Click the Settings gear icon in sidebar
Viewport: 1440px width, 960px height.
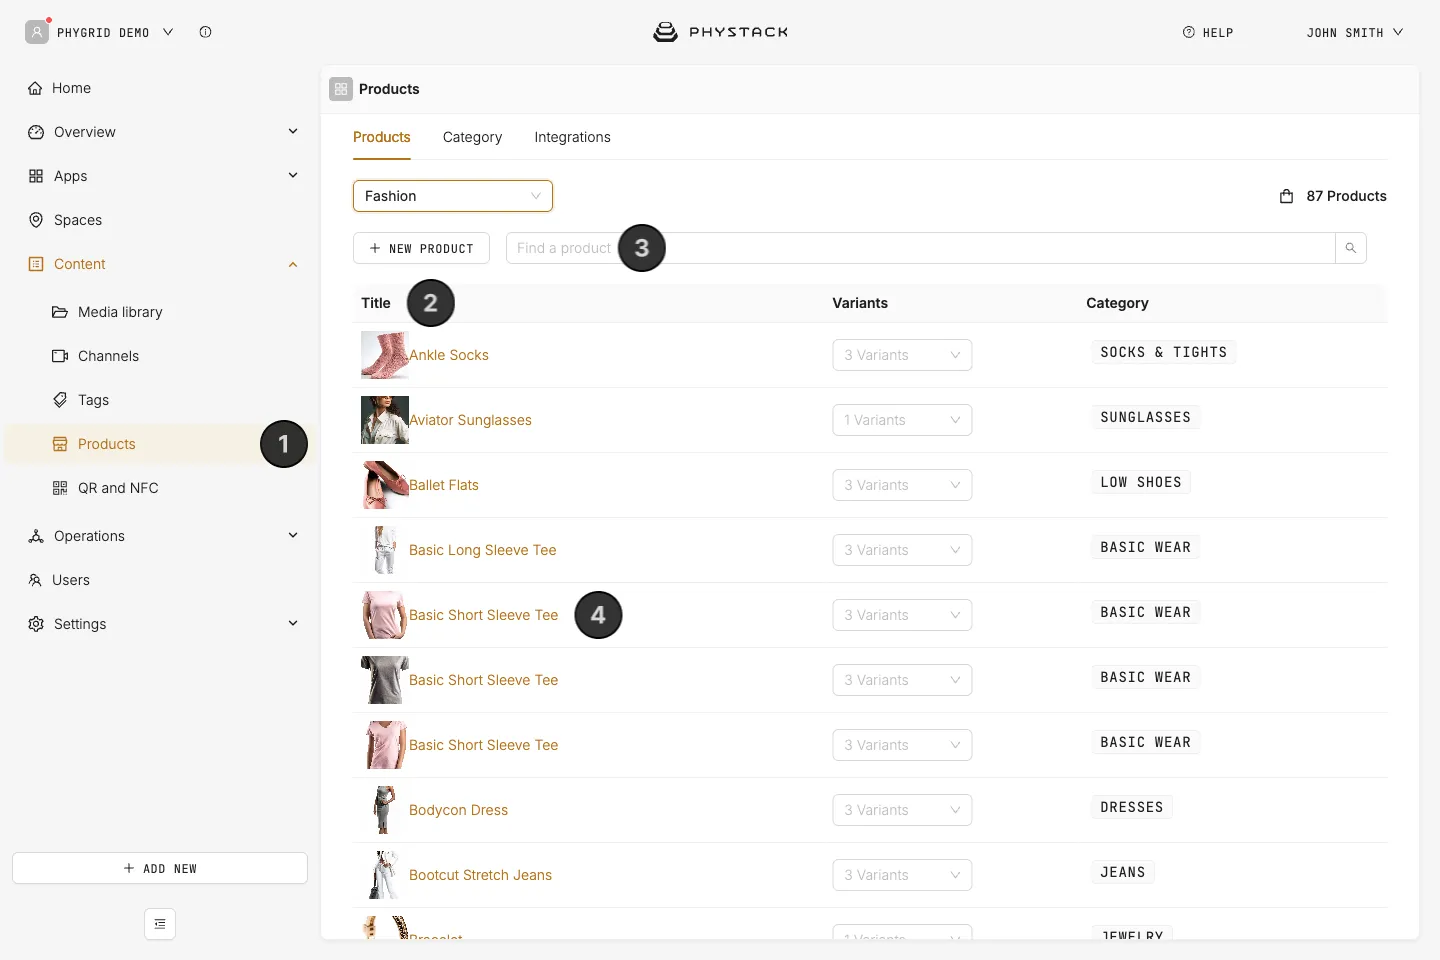coord(36,624)
